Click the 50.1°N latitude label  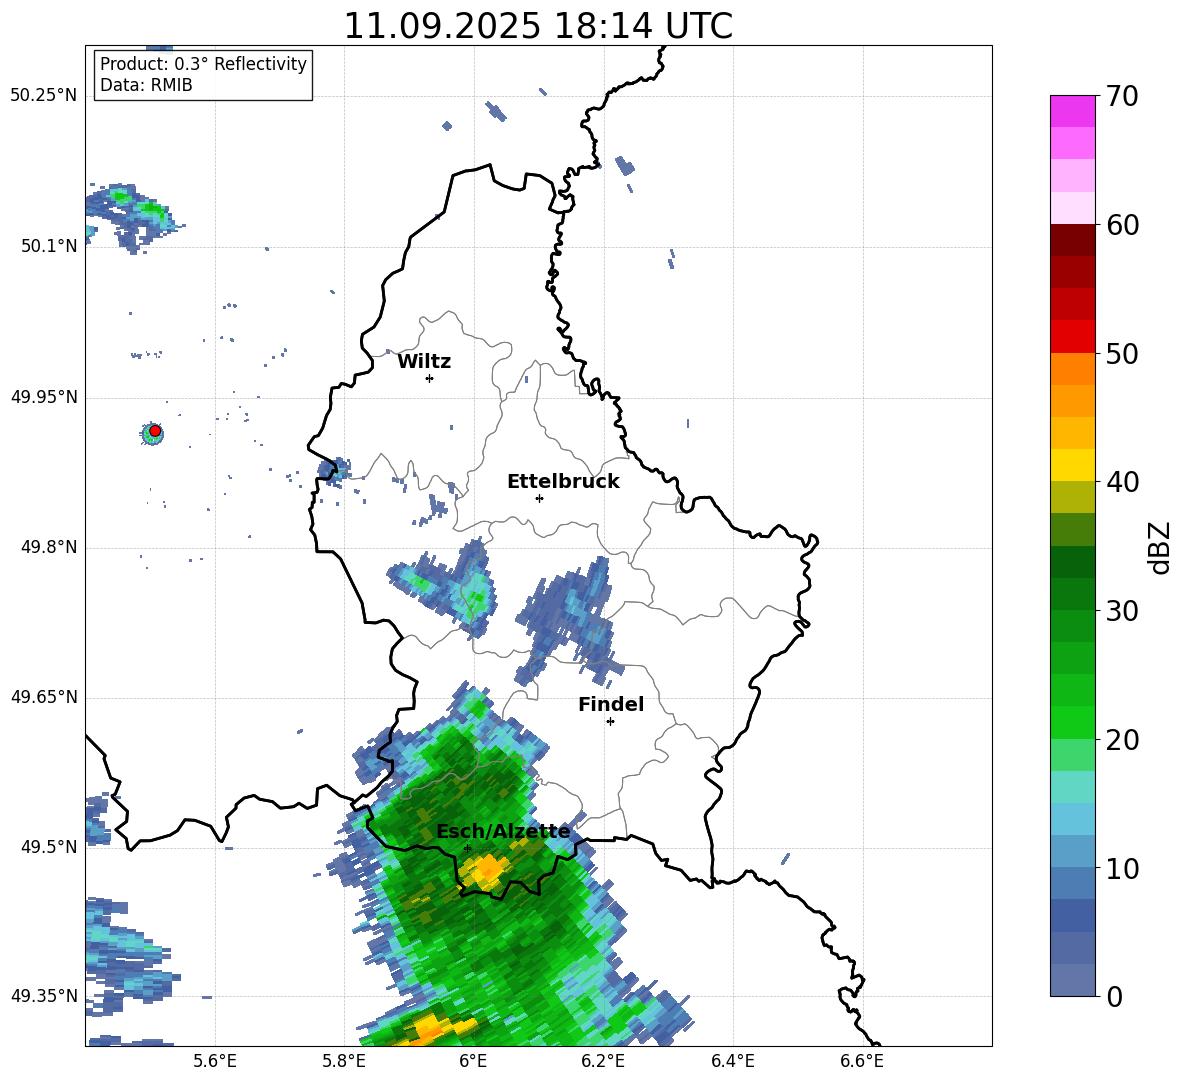pyautogui.click(x=49, y=246)
